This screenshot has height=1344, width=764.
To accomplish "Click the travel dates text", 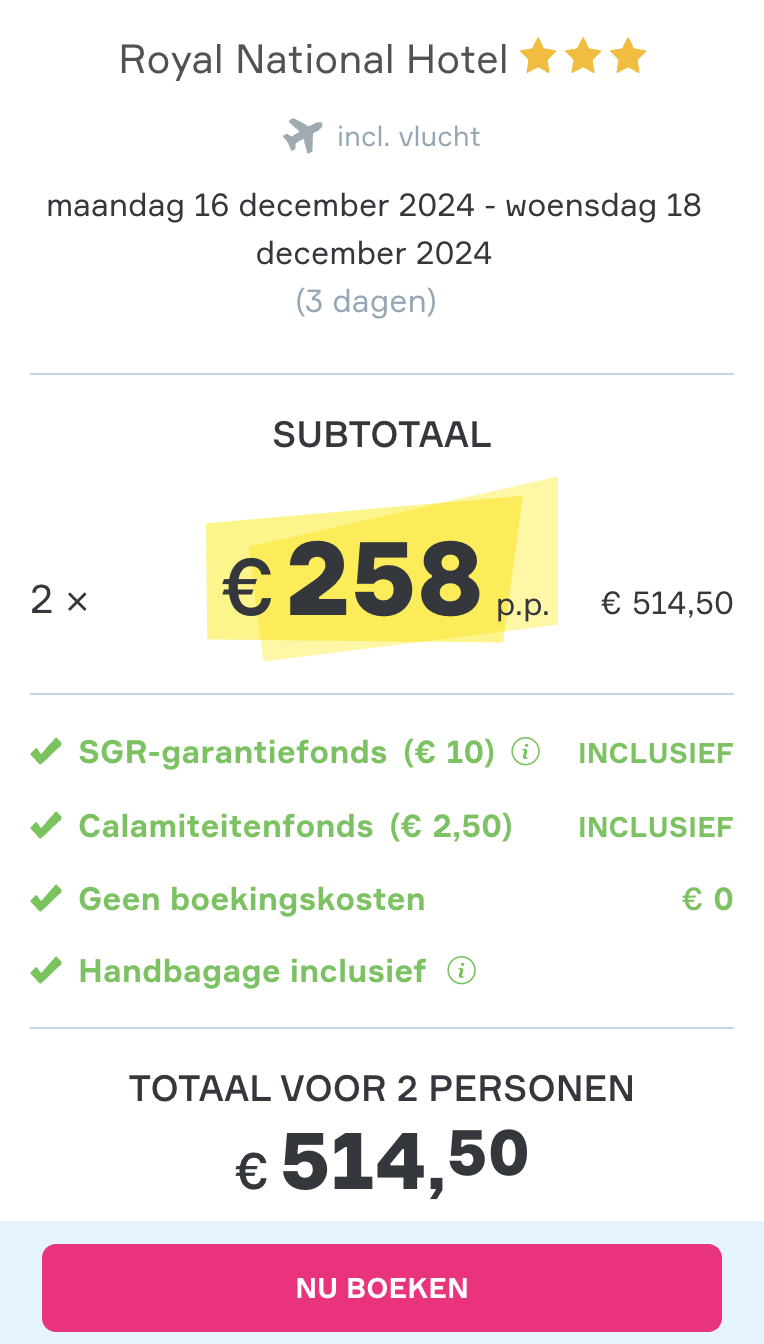I will coord(374,229).
